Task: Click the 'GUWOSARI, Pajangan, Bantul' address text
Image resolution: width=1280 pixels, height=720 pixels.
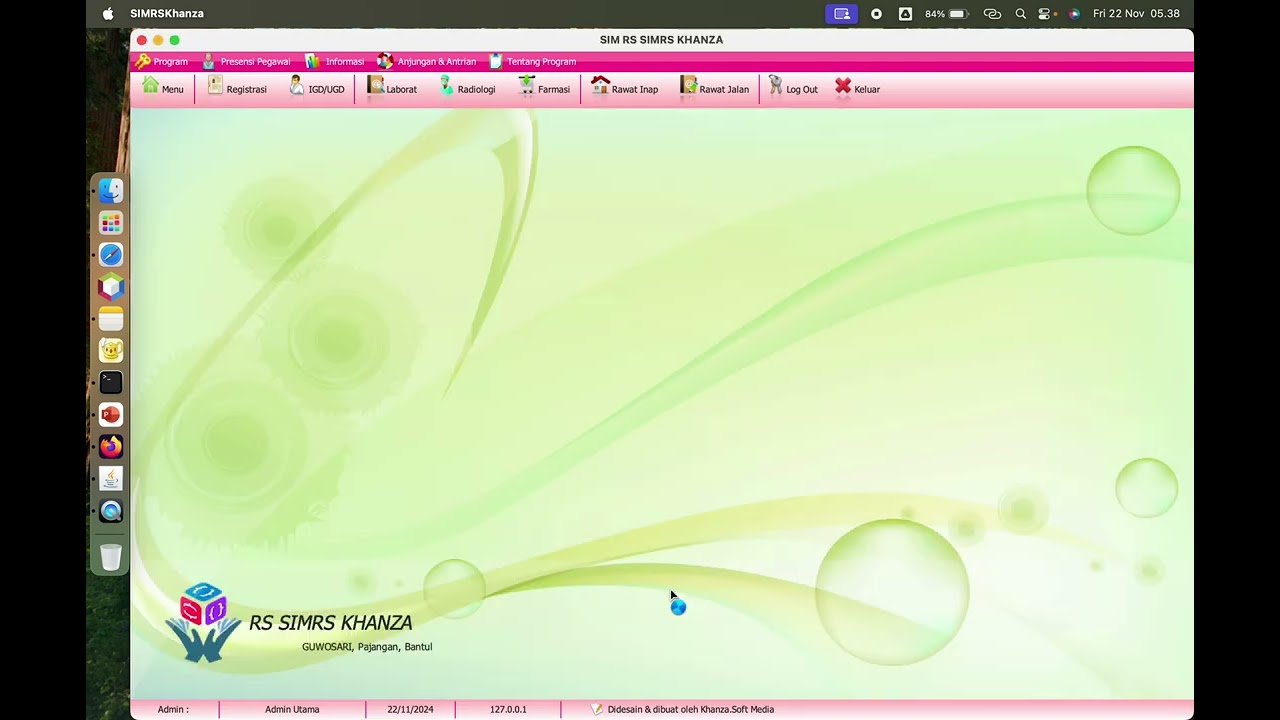Action: coord(367,647)
